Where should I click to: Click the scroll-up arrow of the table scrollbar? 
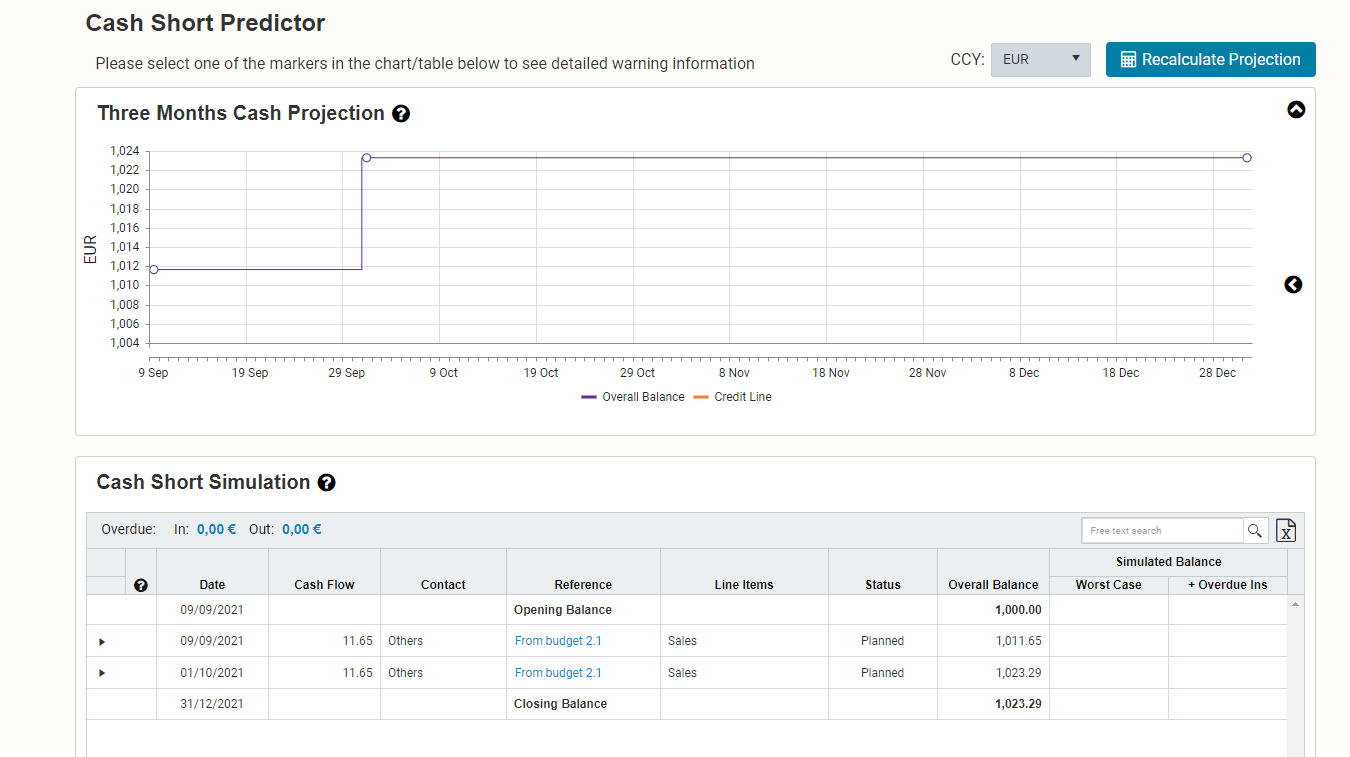tap(1296, 604)
